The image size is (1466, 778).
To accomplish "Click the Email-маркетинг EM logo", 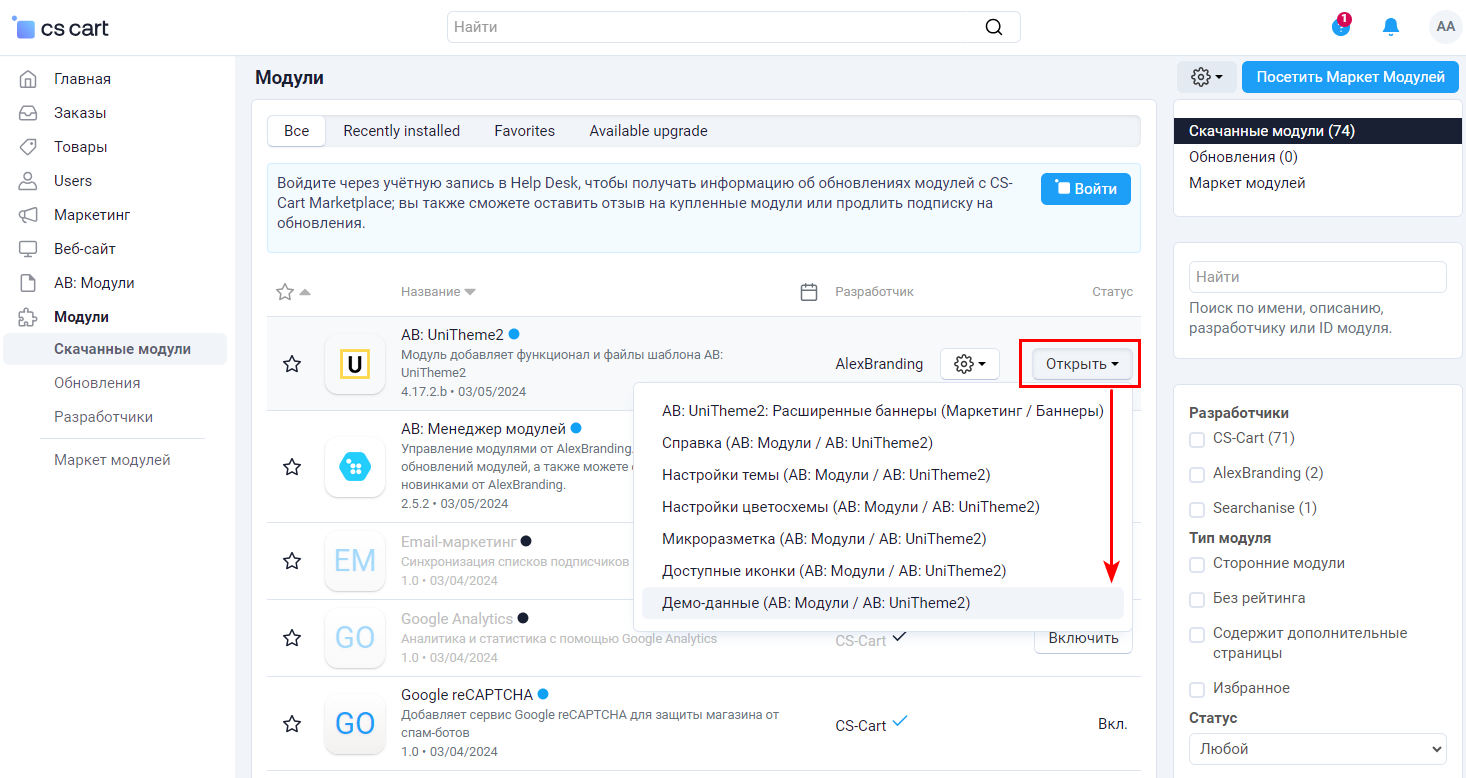I will (x=355, y=561).
